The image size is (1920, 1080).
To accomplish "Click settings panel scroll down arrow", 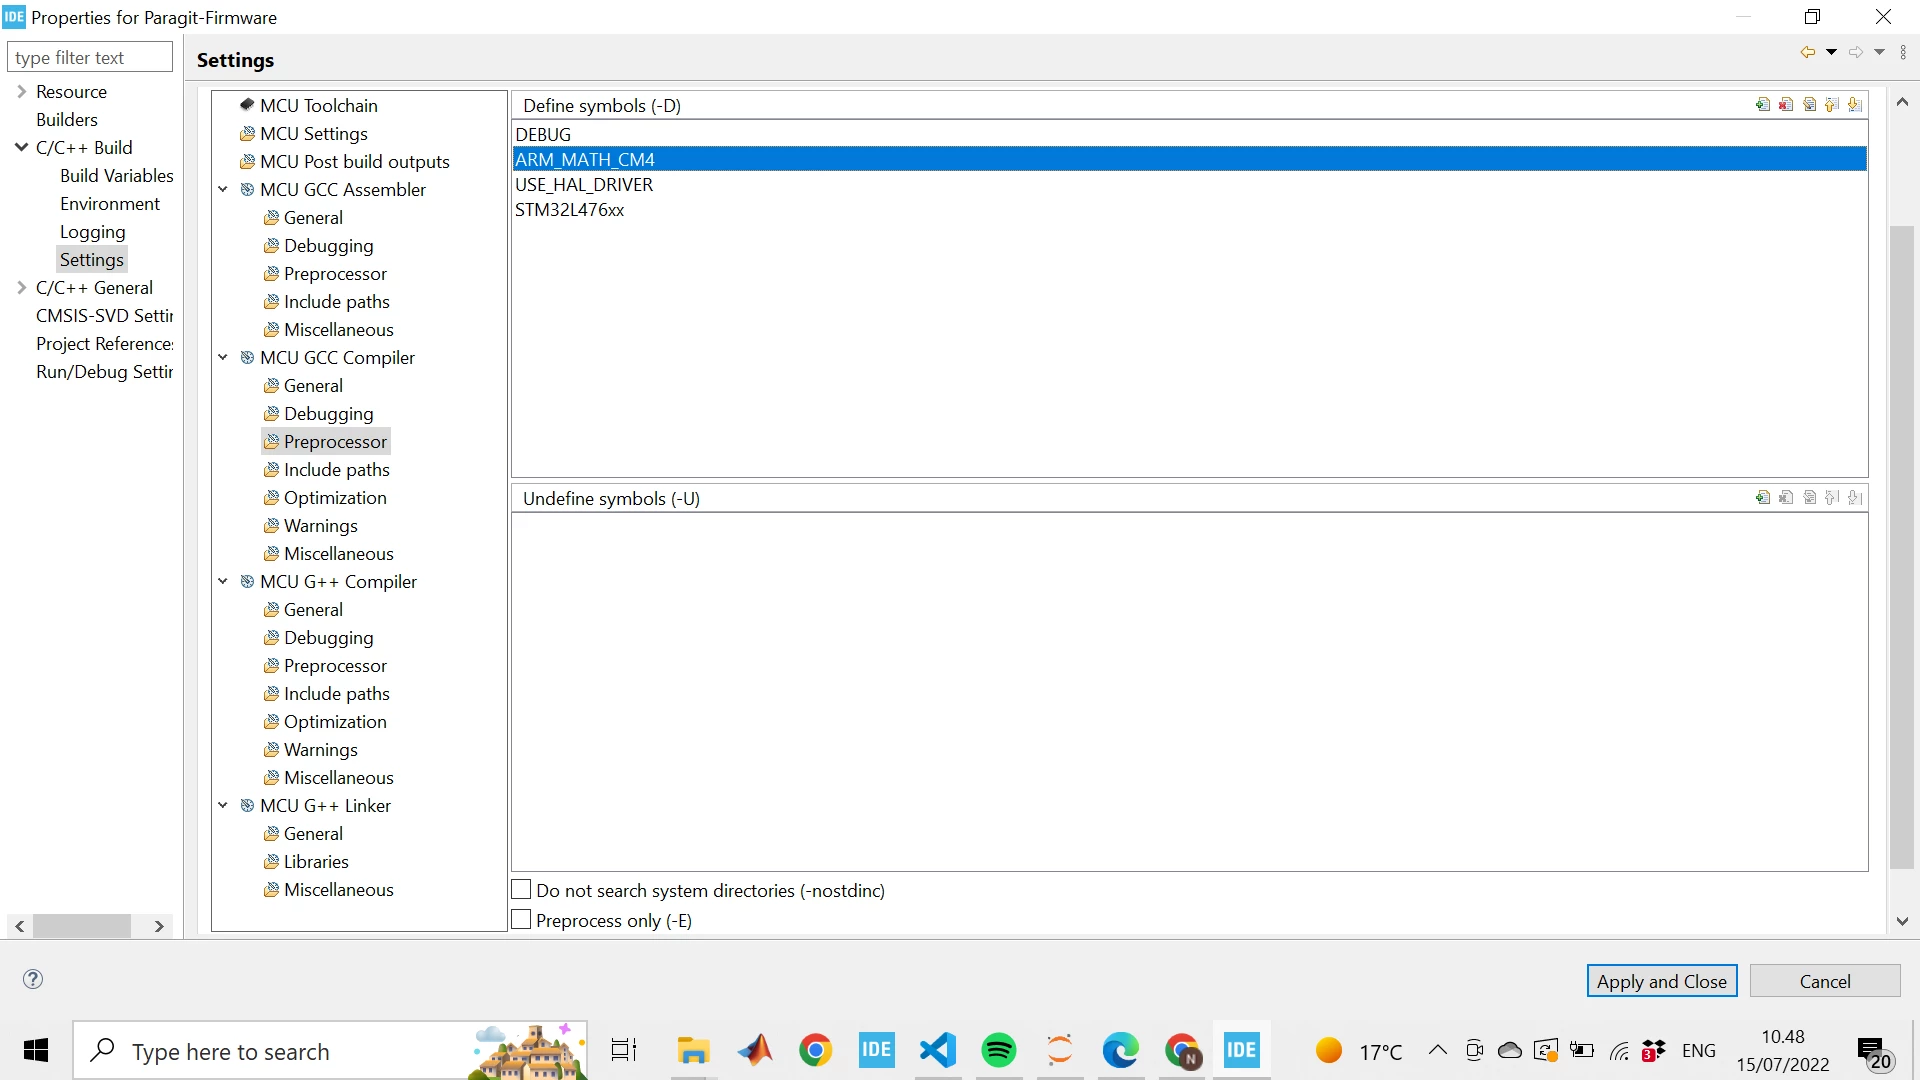I will (1902, 921).
